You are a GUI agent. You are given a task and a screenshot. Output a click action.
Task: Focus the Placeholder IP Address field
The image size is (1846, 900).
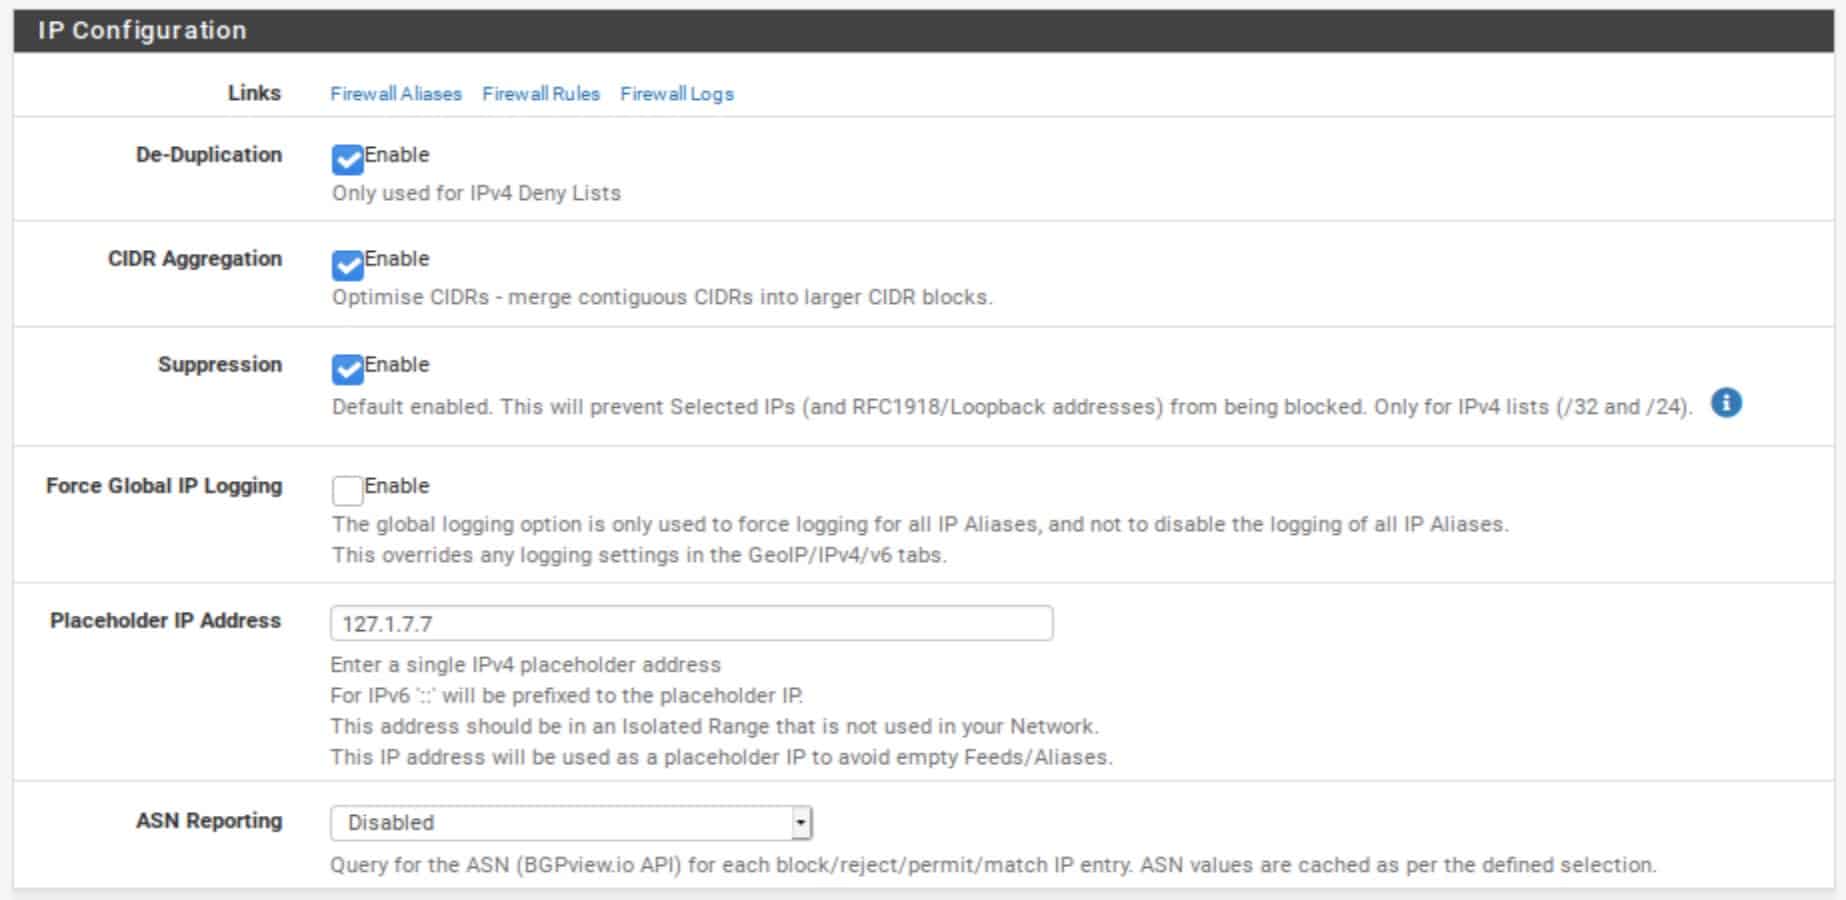pyautogui.click(x=691, y=623)
